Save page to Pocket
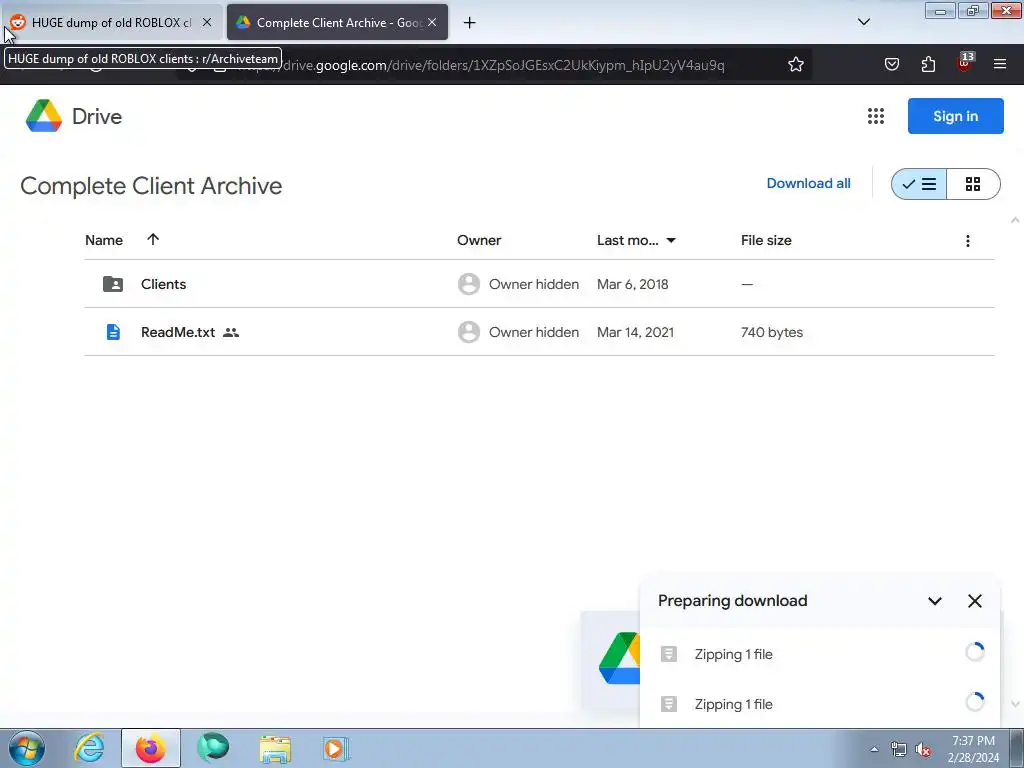Image resolution: width=1024 pixels, height=768 pixels. [891, 65]
